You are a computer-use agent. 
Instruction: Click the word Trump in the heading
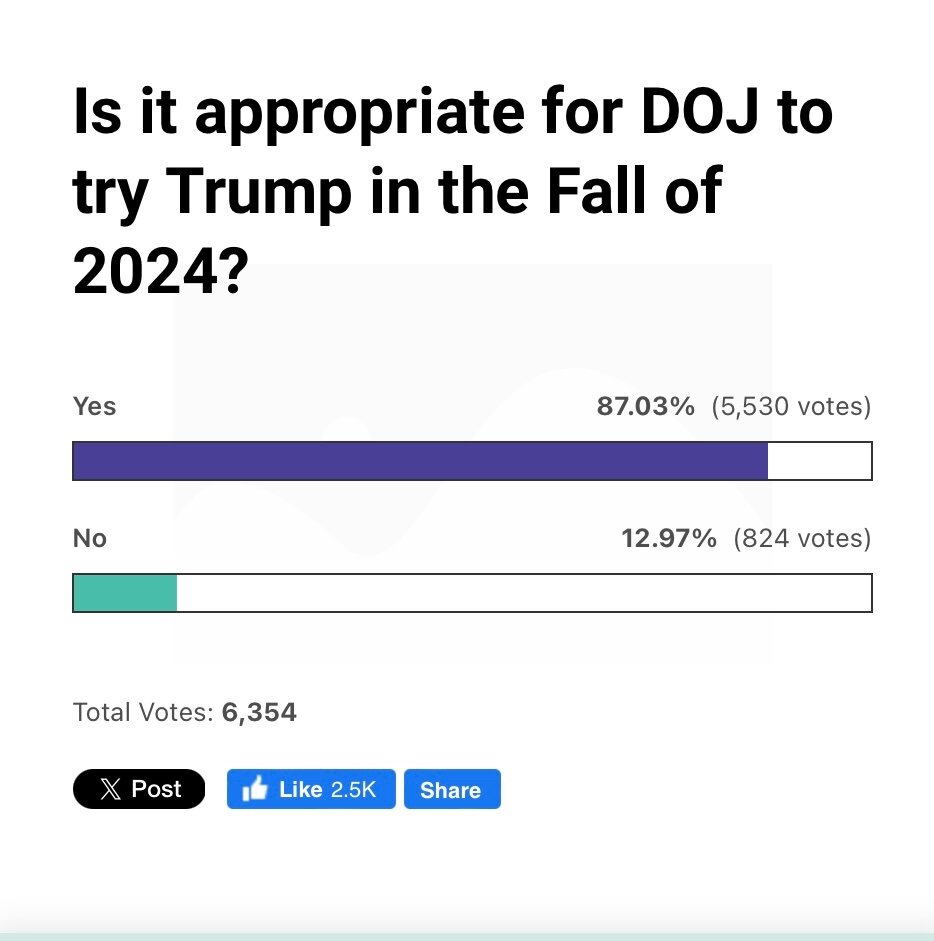click(258, 193)
